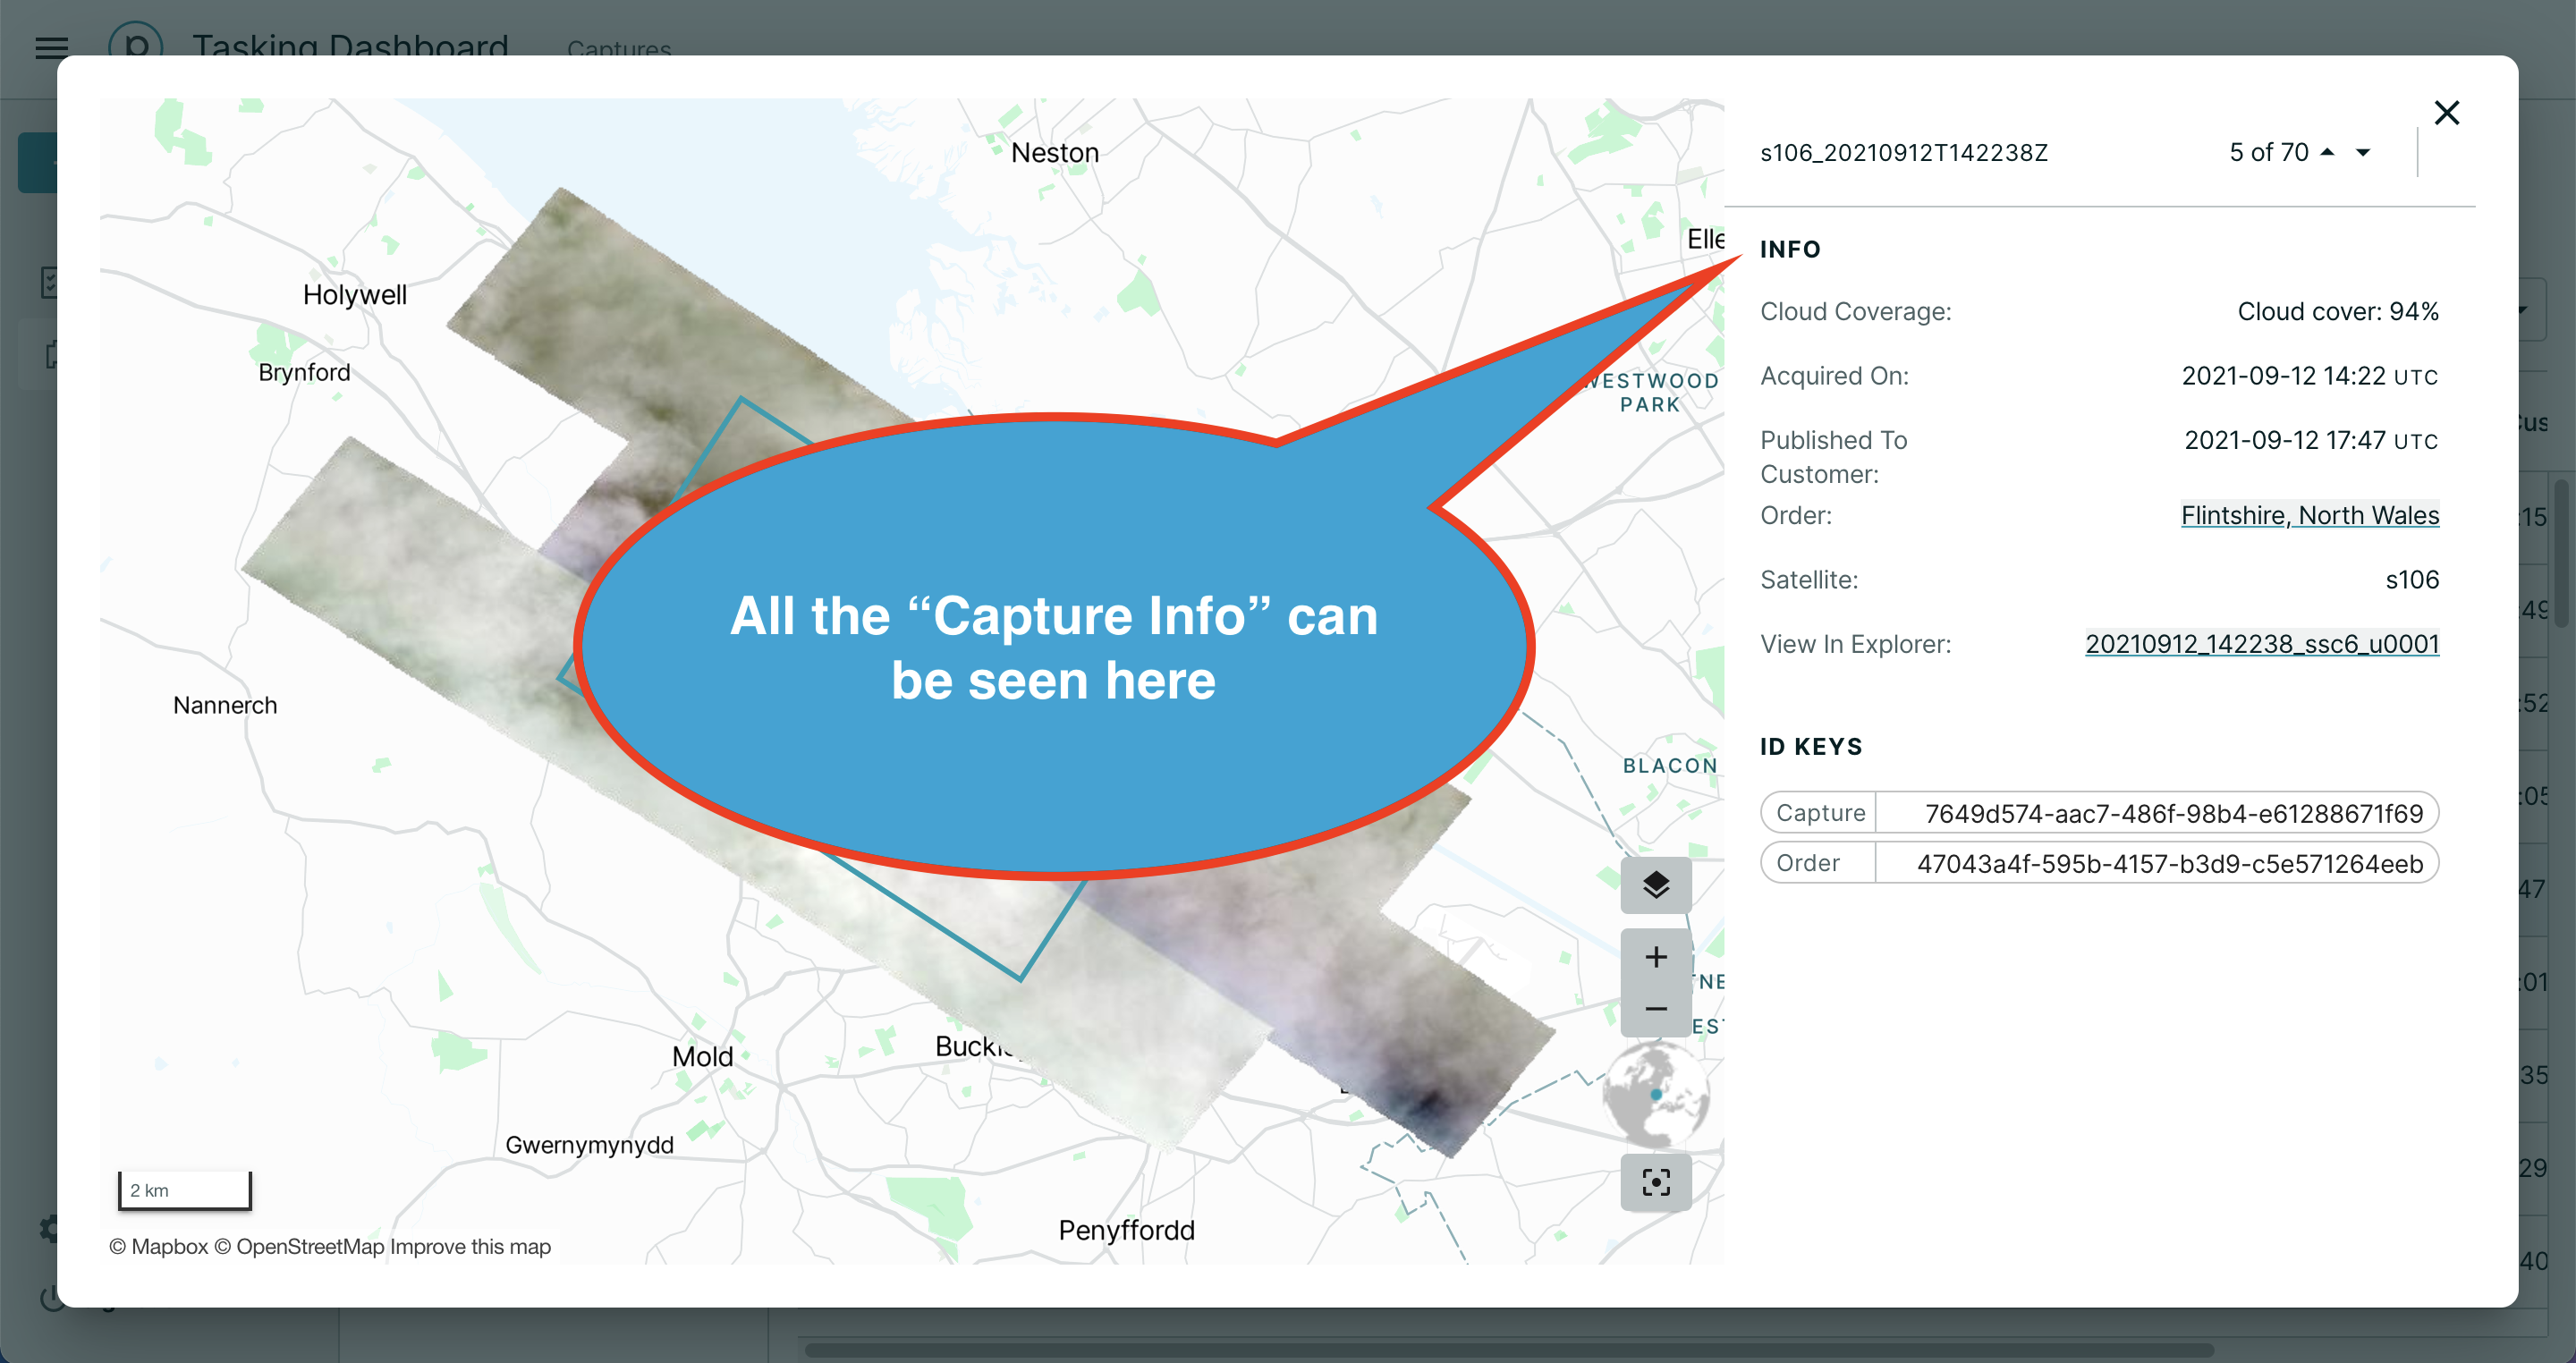Open the Mapbox attribution link
Image resolution: width=2576 pixels, height=1363 pixels.
[159, 1246]
